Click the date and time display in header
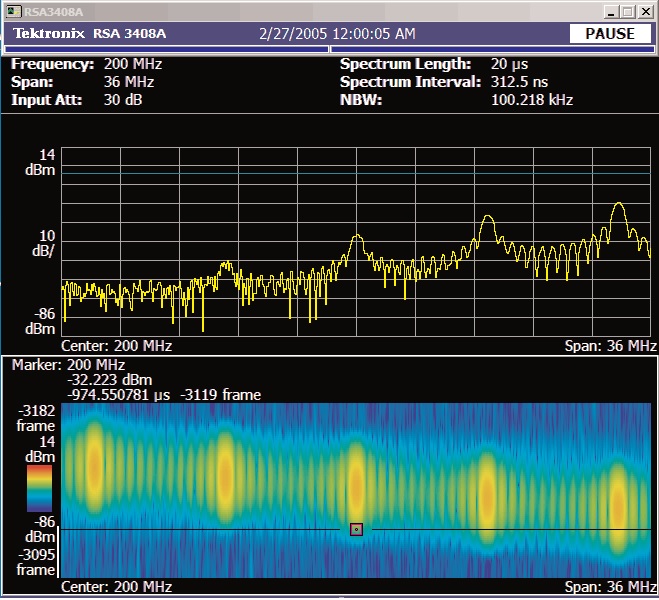659x600 pixels. pos(336,34)
